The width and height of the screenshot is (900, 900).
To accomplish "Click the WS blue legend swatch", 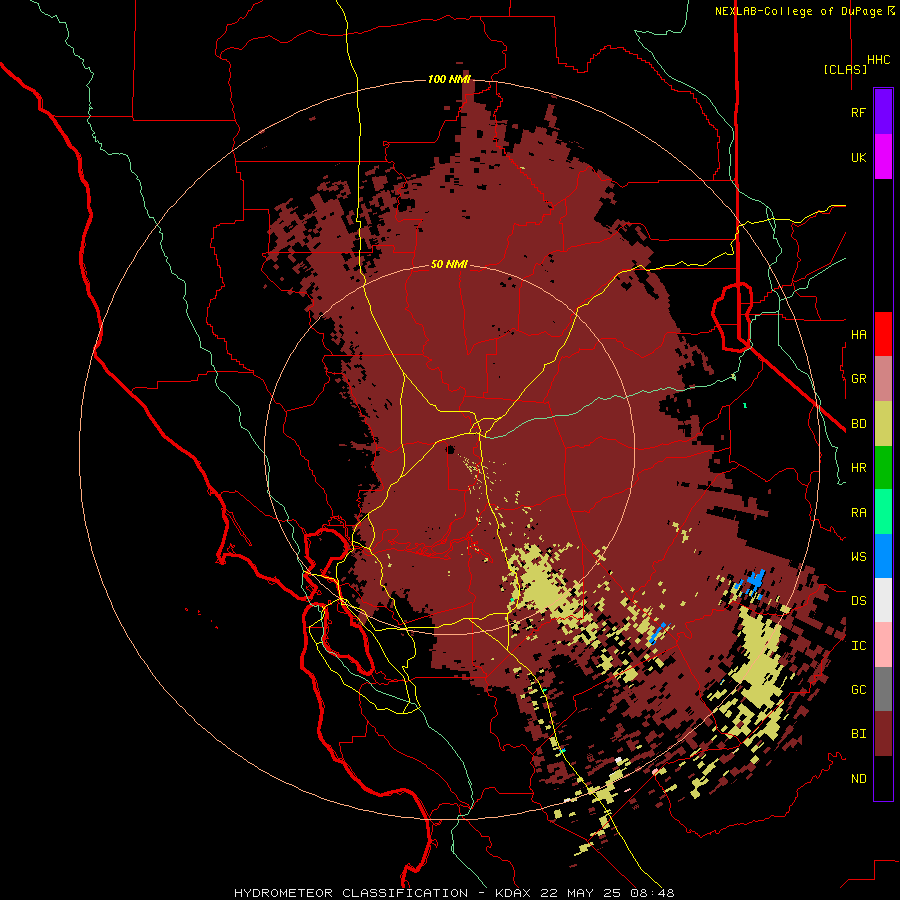I will (883, 556).
